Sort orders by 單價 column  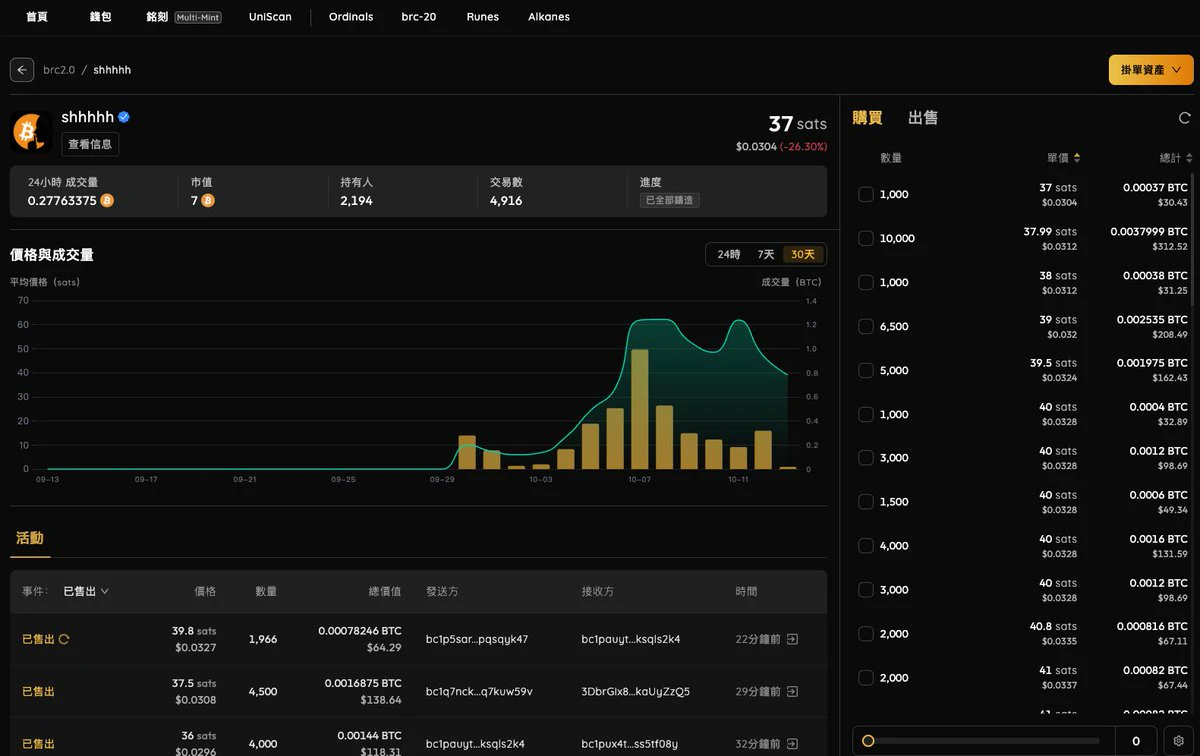1063,158
